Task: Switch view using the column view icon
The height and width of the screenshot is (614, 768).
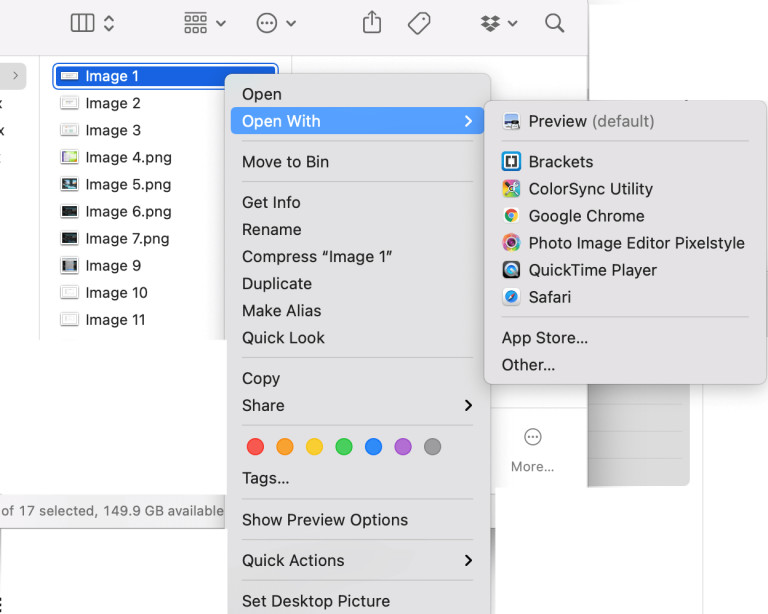Action: tap(93, 23)
